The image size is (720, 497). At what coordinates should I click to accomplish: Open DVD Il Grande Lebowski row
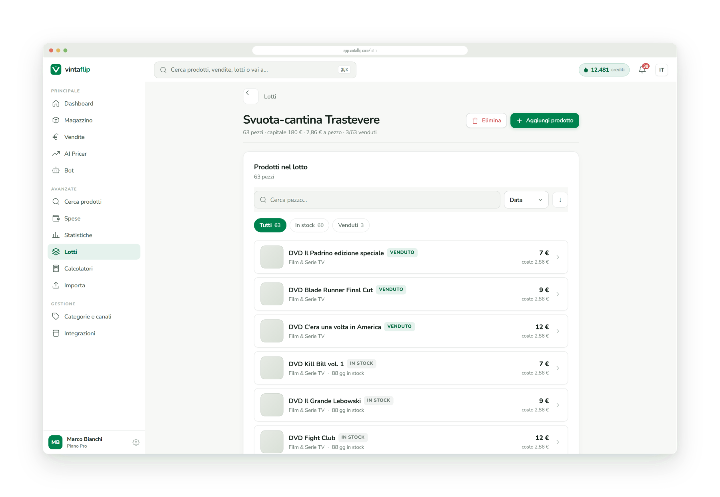[x=411, y=405]
